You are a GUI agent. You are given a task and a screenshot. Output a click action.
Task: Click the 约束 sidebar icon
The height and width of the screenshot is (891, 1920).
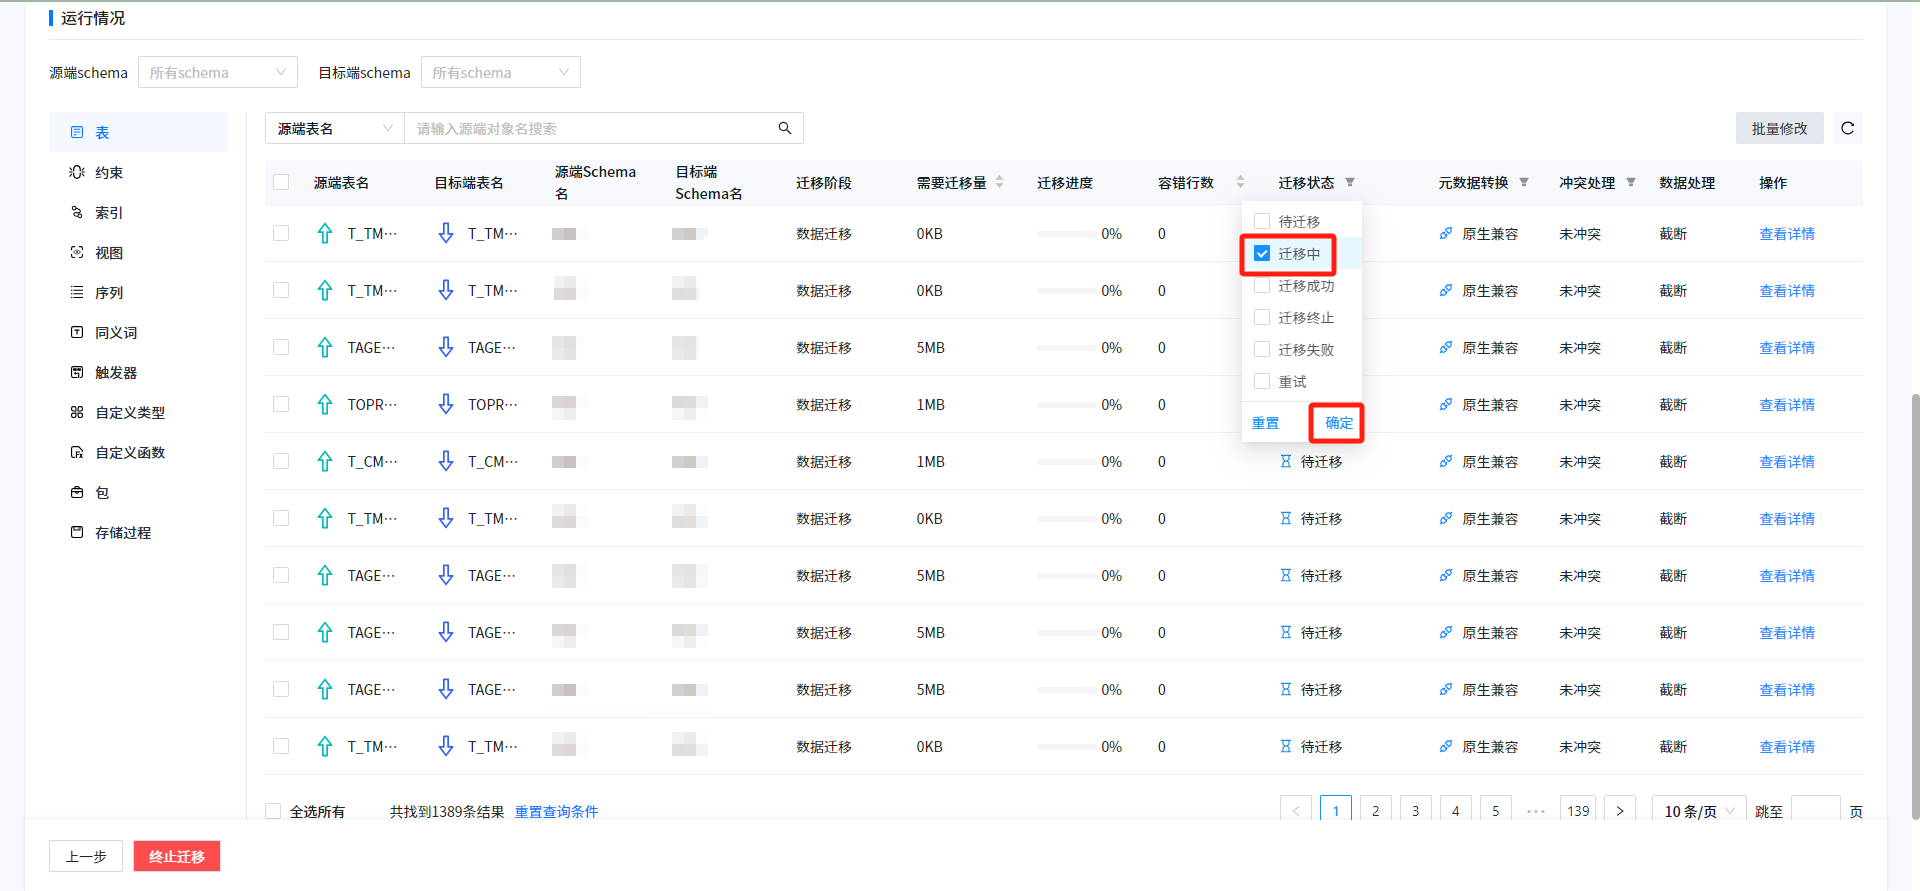[x=77, y=172]
